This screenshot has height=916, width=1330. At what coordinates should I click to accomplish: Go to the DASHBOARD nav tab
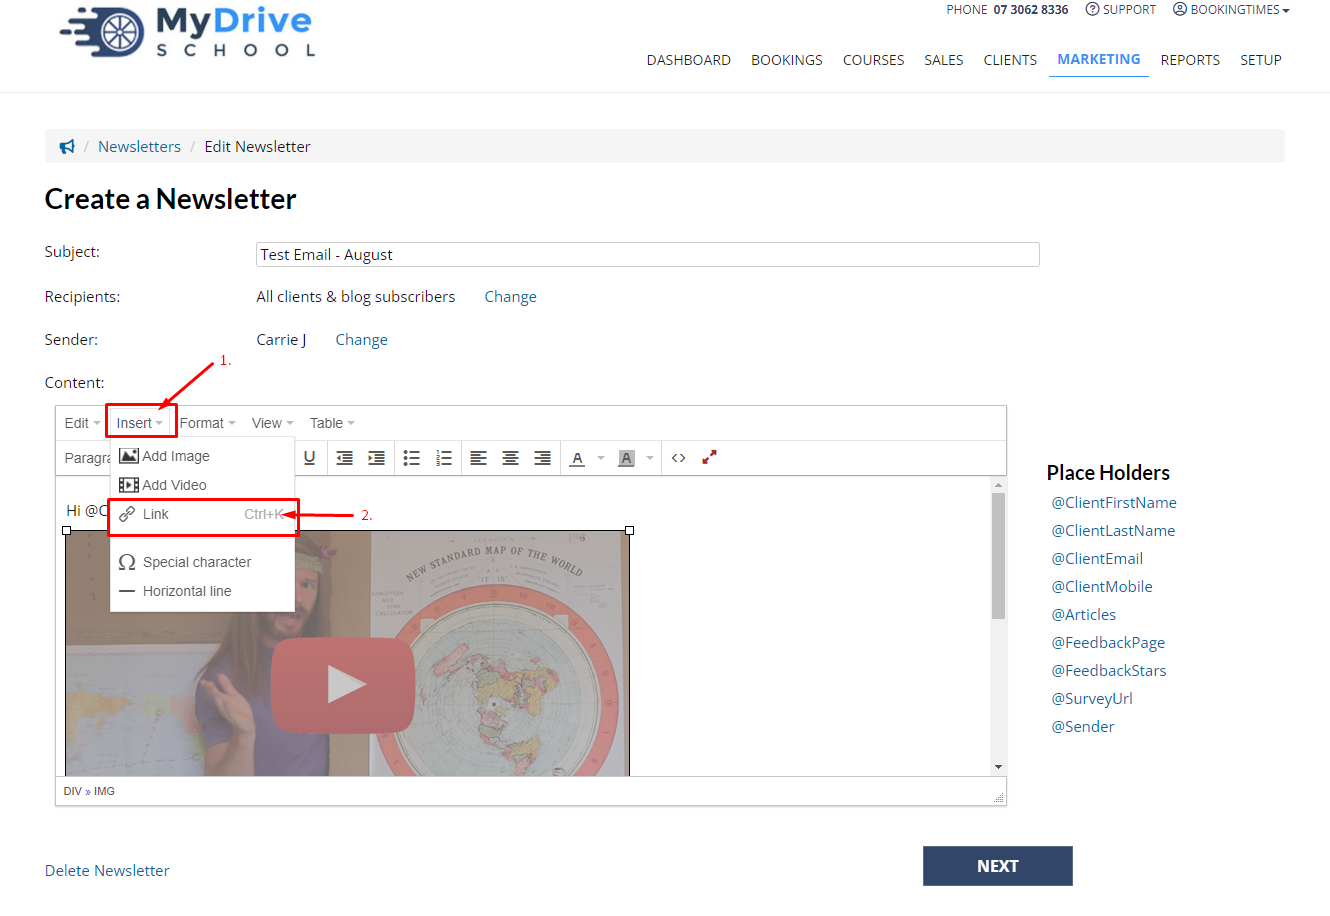(688, 60)
